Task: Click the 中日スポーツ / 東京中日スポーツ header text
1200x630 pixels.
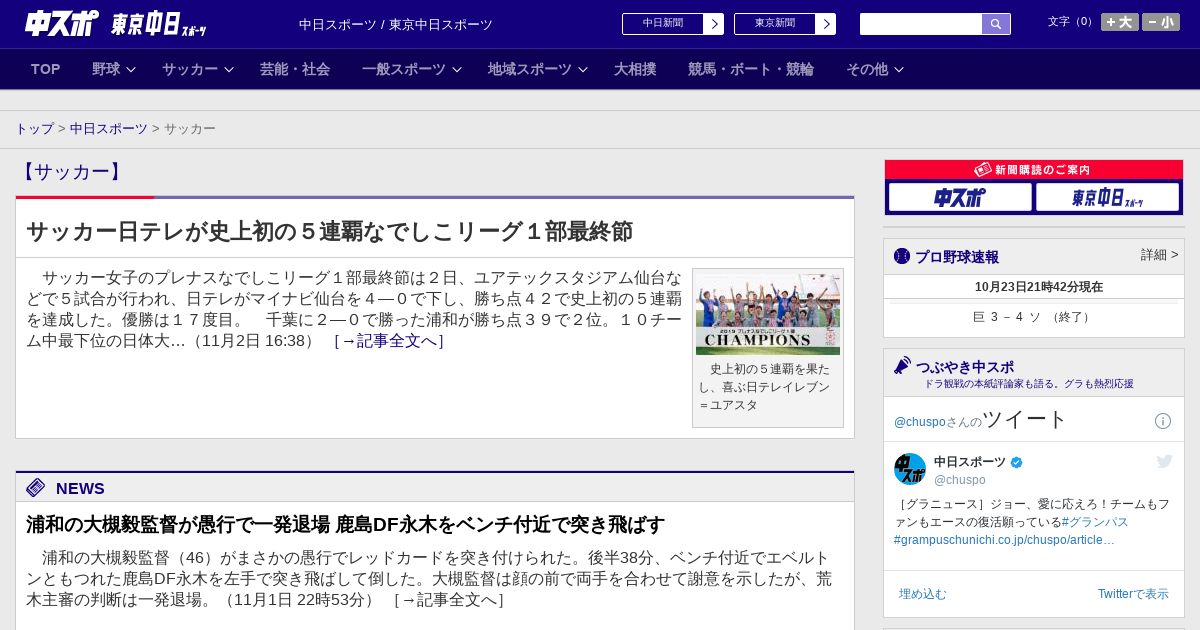Action: 396,24
